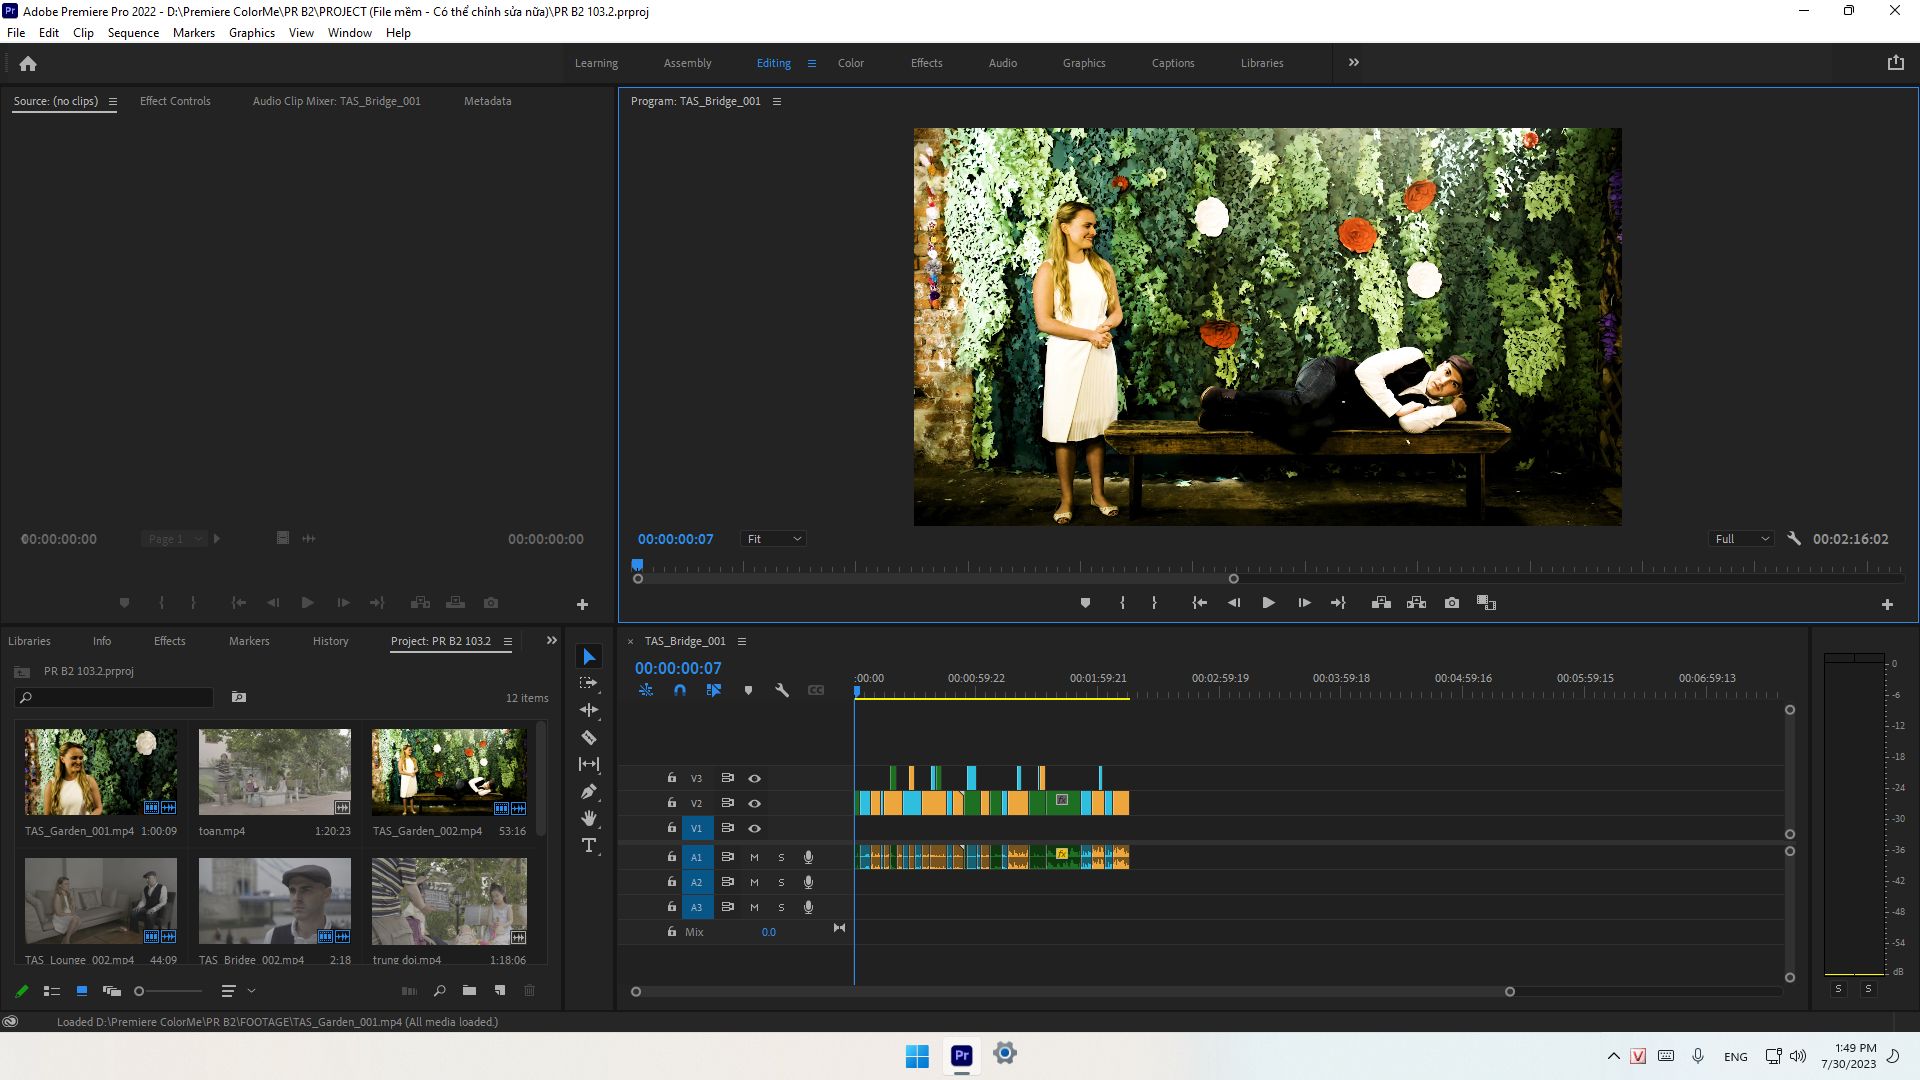Select the Track Select Forward tool
This screenshot has width=1920, height=1080.
pyautogui.click(x=589, y=683)
